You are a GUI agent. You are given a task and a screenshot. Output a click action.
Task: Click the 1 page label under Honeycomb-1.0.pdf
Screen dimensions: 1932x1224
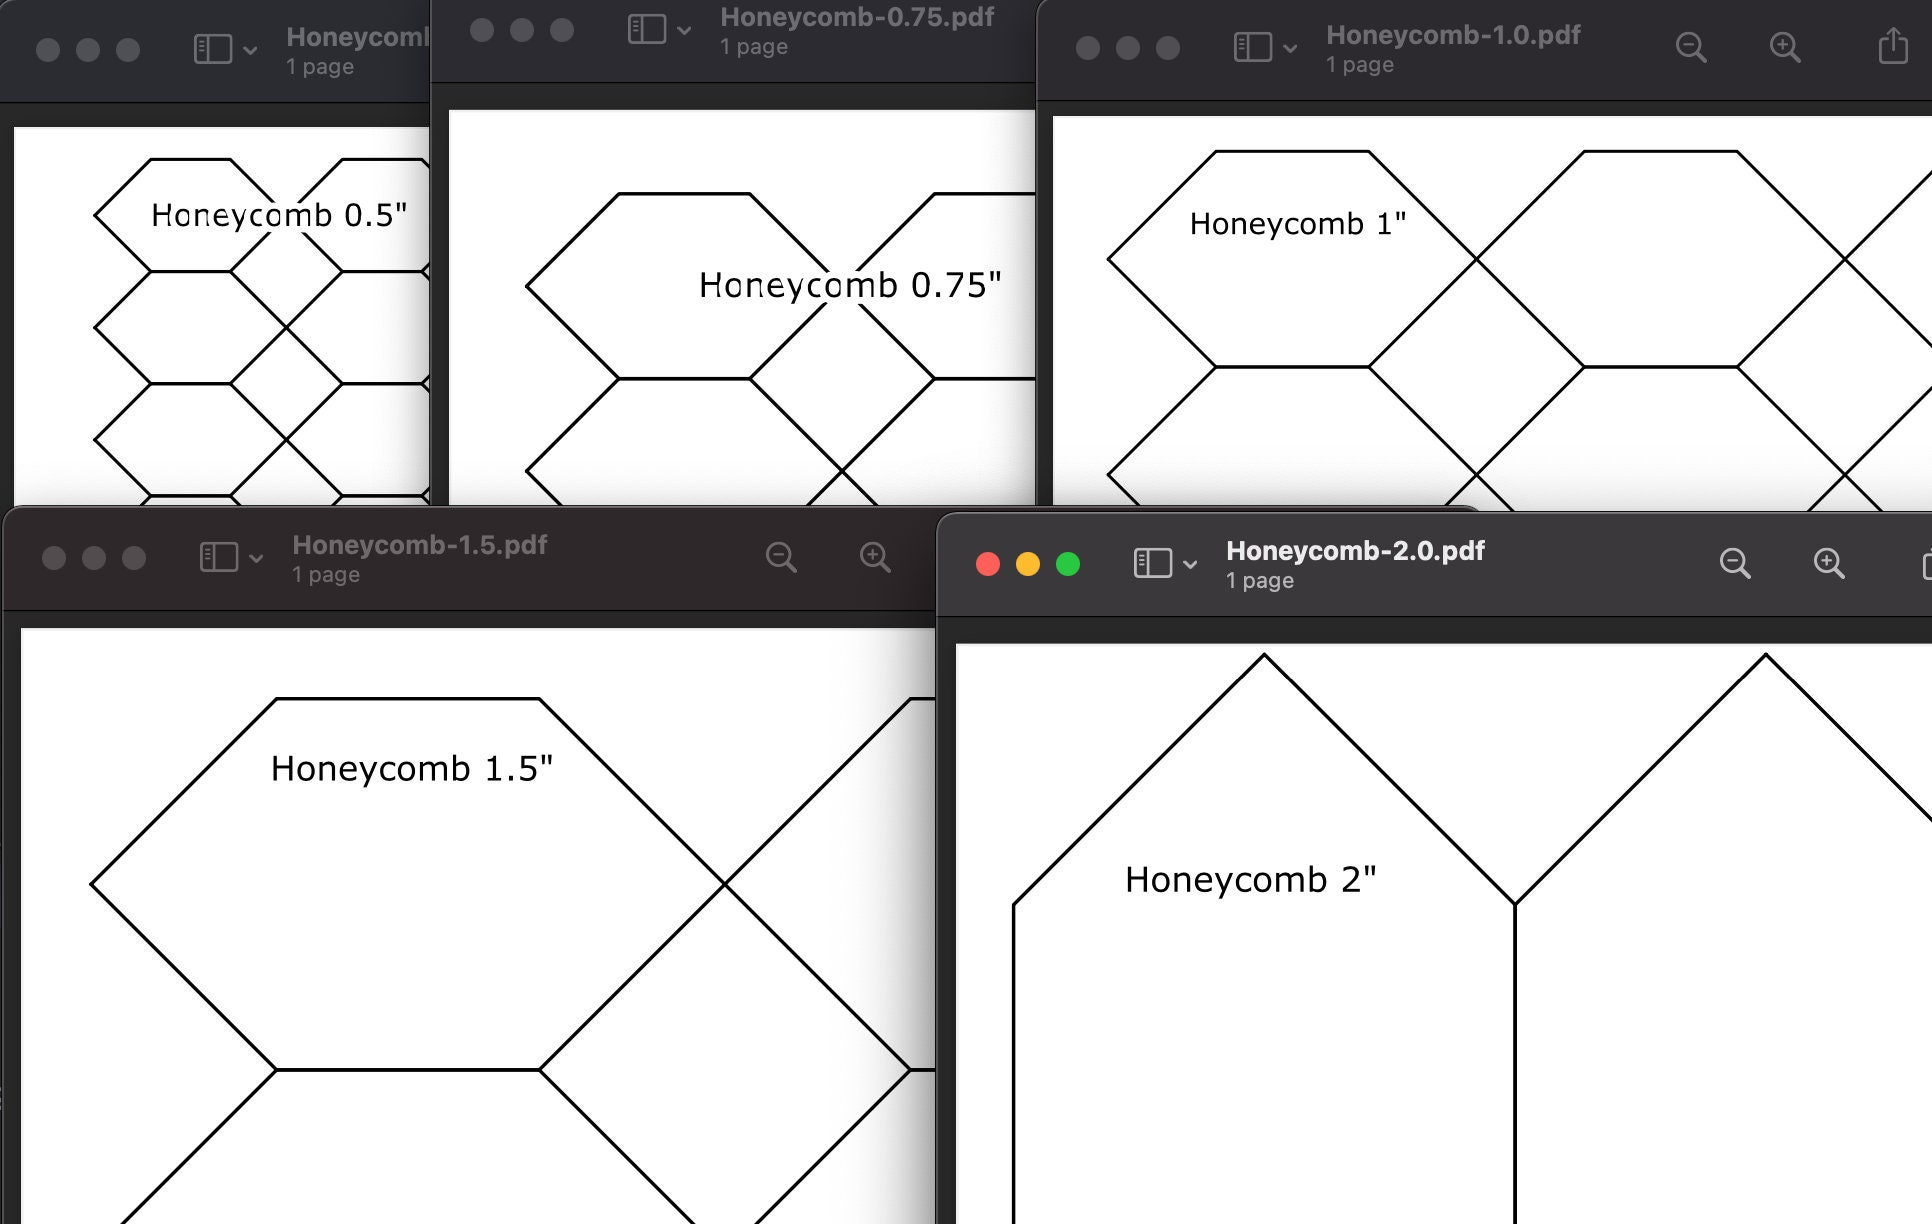[x=1360, y=64]
